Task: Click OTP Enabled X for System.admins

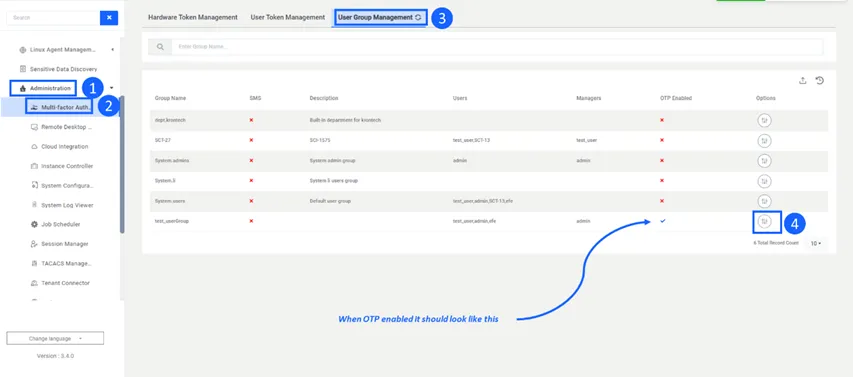Action: tap(662, 161)
